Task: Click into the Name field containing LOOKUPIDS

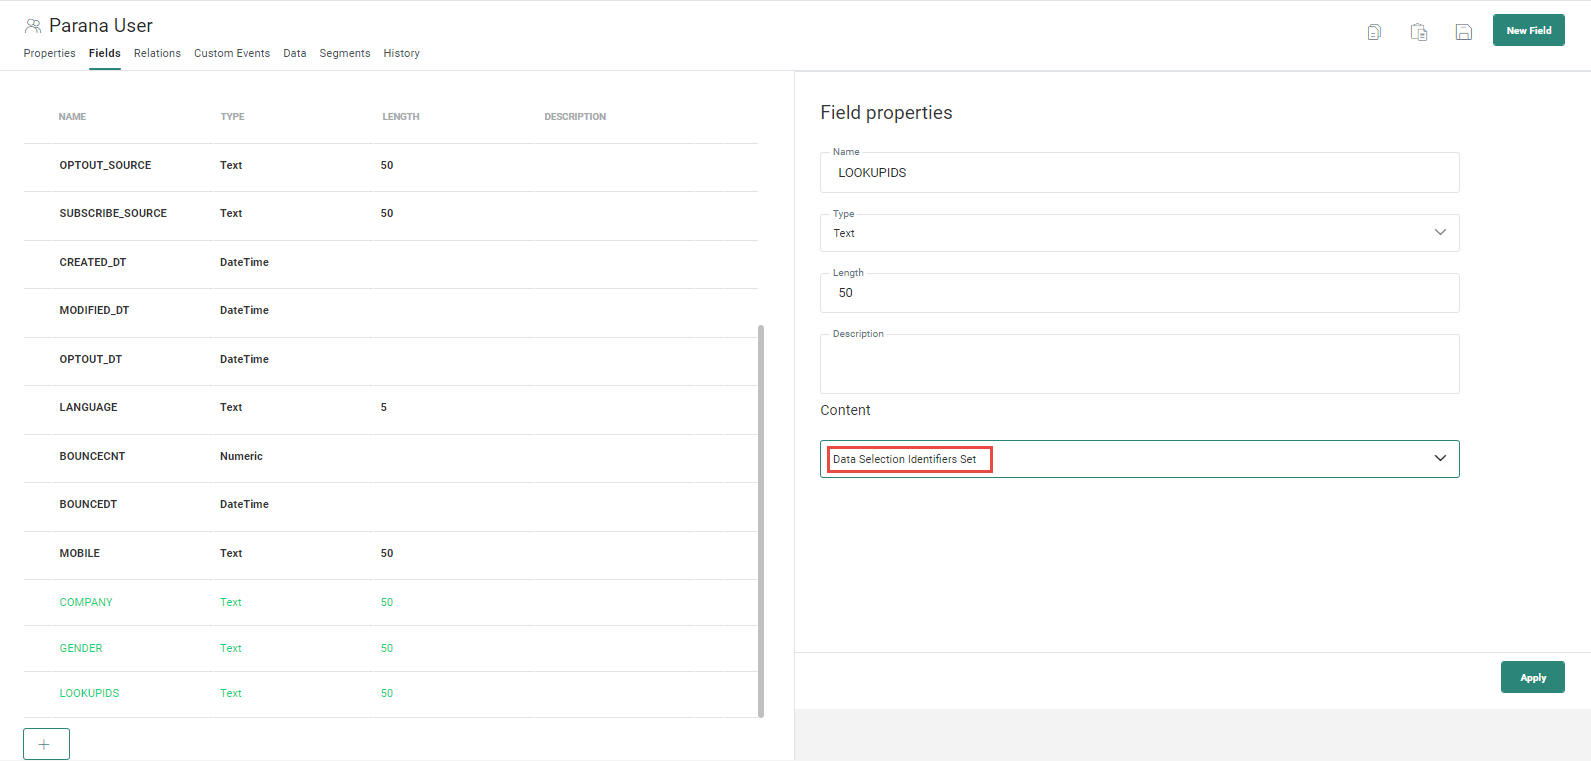Action: pyautogui.click(x=1139, y=173)
